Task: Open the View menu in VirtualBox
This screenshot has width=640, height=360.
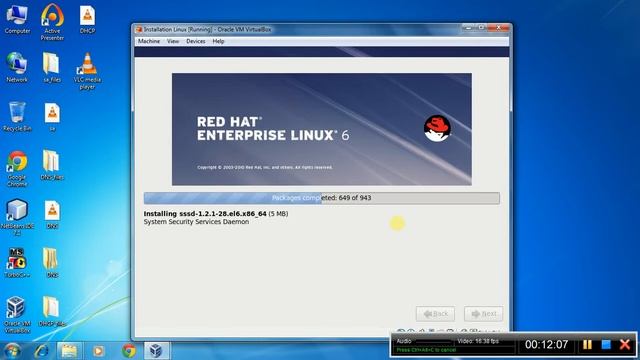Action: click(173, 41)
